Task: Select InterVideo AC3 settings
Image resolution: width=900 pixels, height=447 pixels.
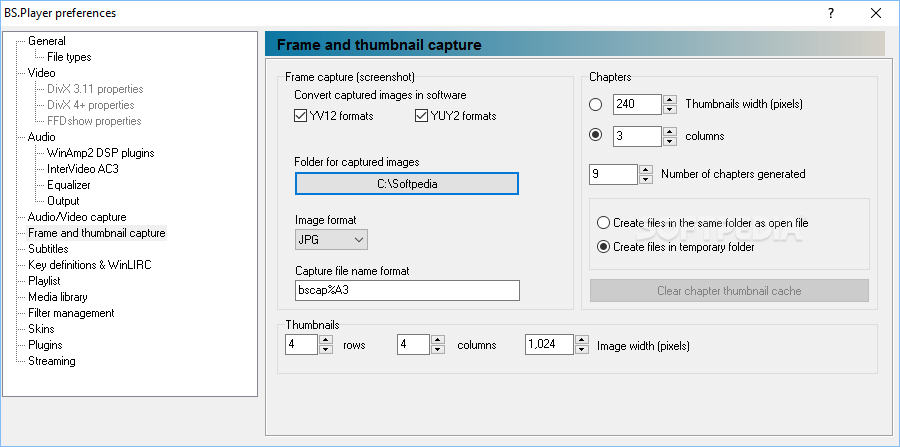Action: point(83,169)
